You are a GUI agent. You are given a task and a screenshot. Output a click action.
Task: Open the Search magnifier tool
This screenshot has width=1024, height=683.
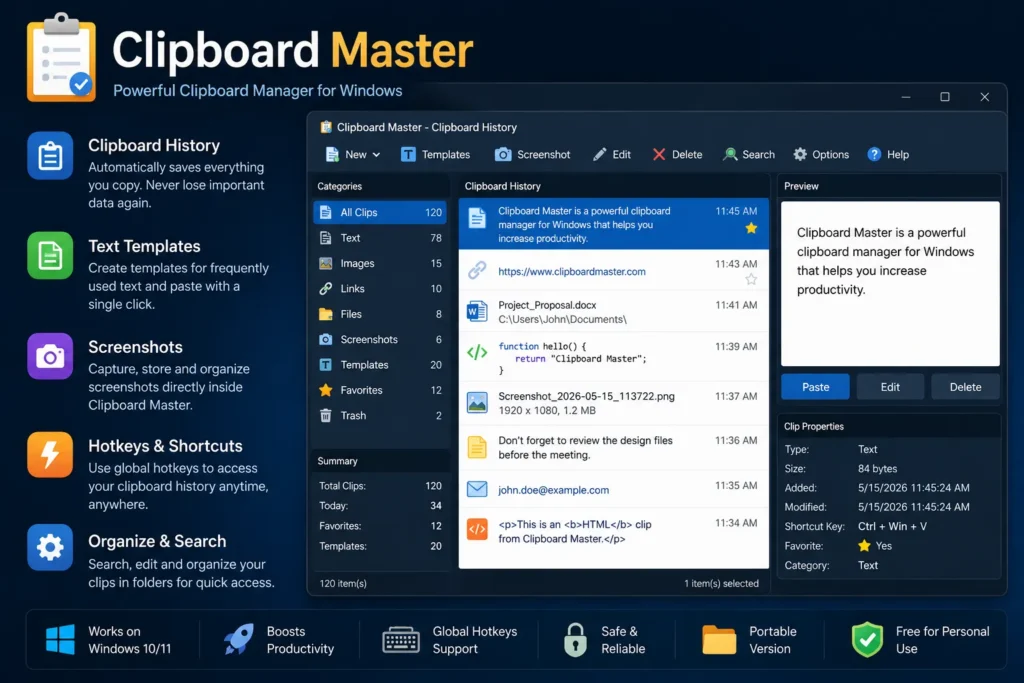[x=749, y=155]
